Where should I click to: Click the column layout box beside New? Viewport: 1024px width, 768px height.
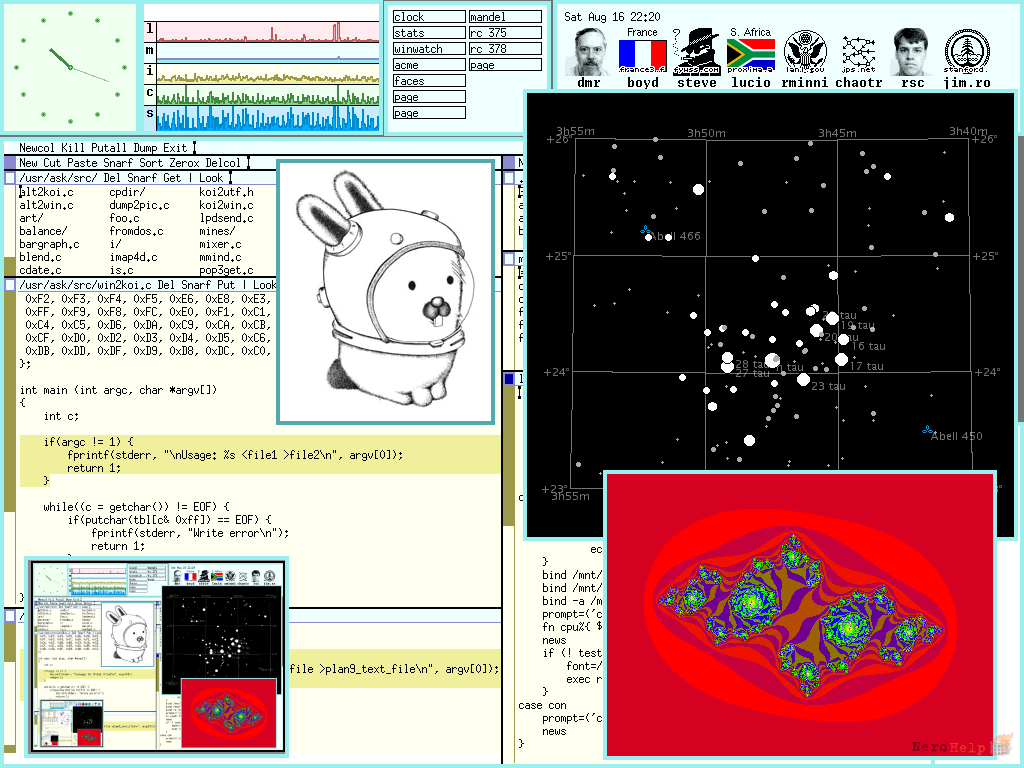click(10, 163)
